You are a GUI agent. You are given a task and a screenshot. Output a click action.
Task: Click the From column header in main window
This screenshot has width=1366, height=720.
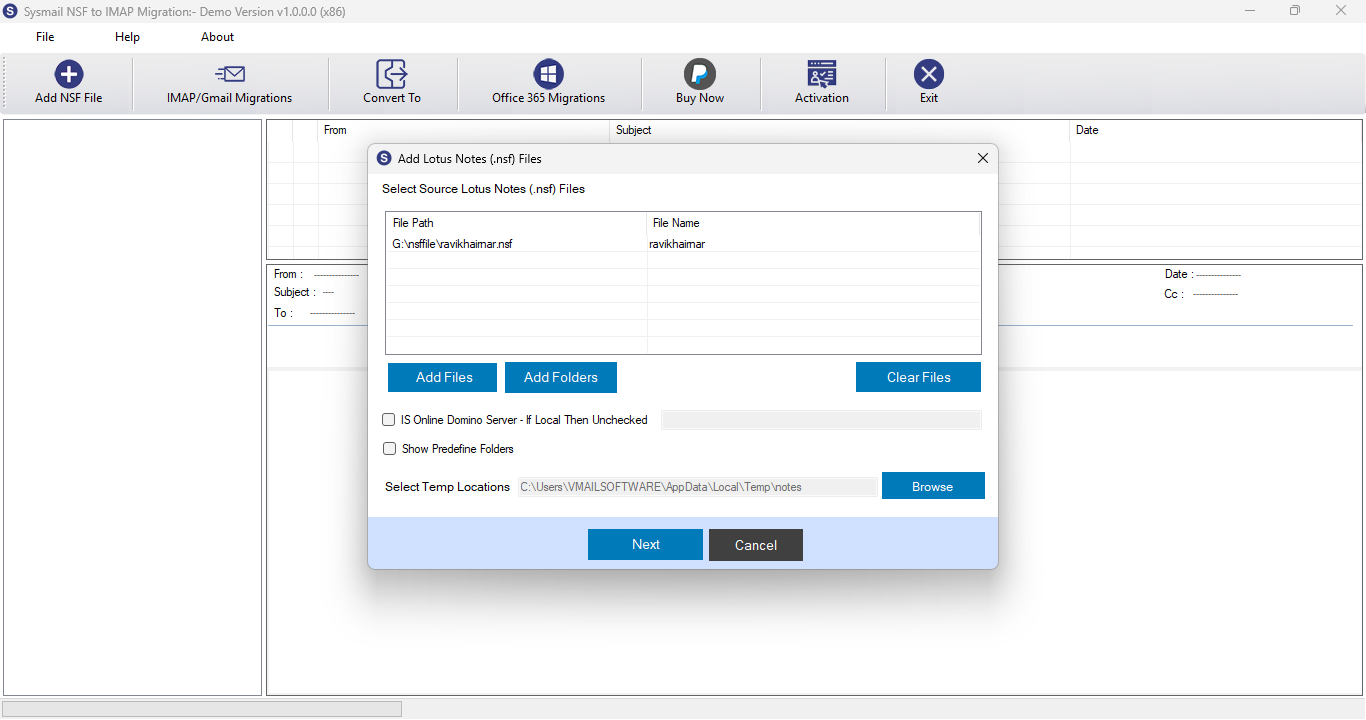click(x=464, y=130)
